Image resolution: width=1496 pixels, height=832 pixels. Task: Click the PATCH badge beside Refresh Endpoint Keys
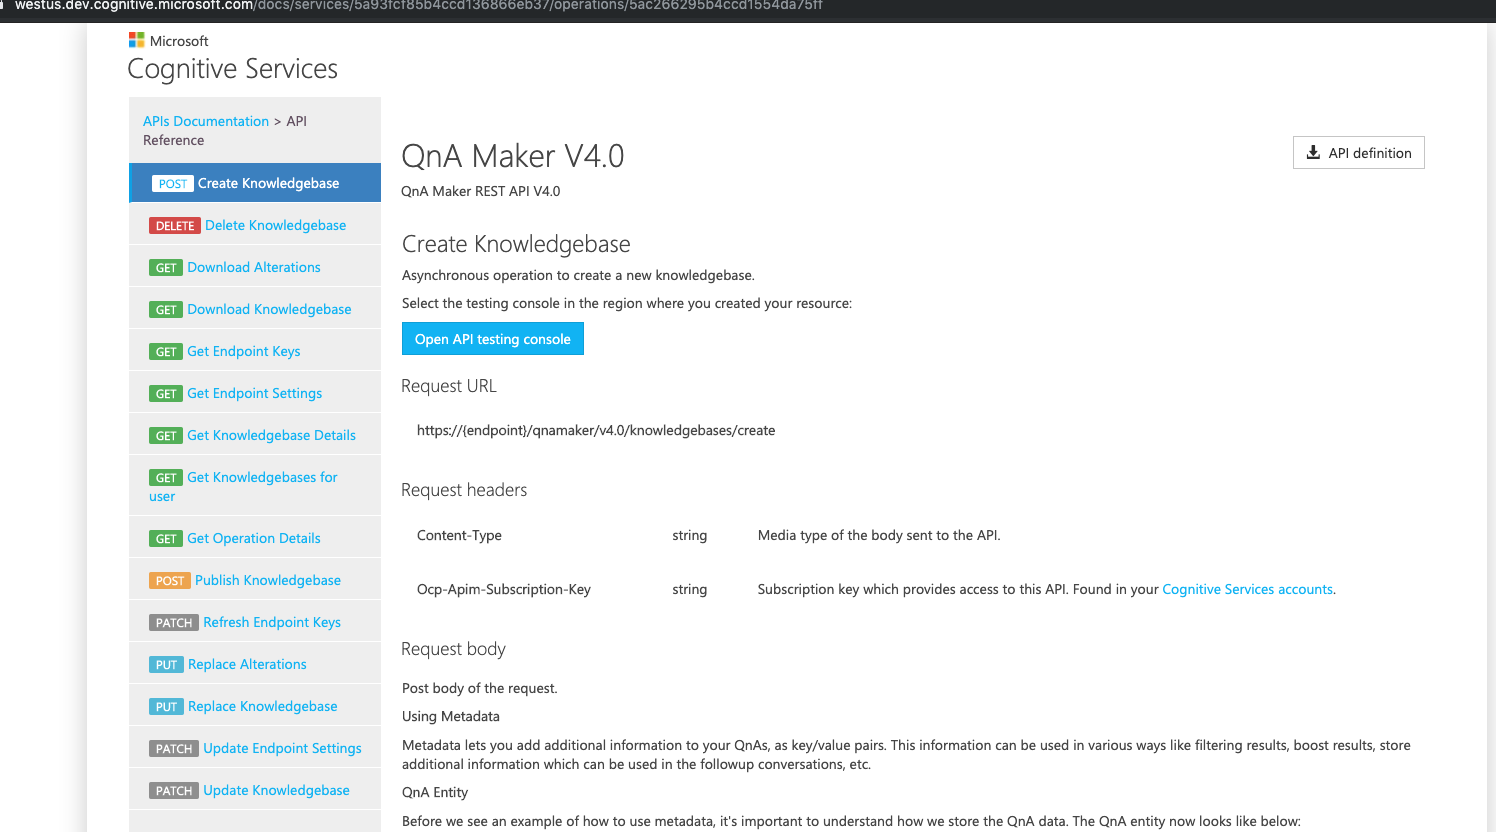tap(174, 623)
